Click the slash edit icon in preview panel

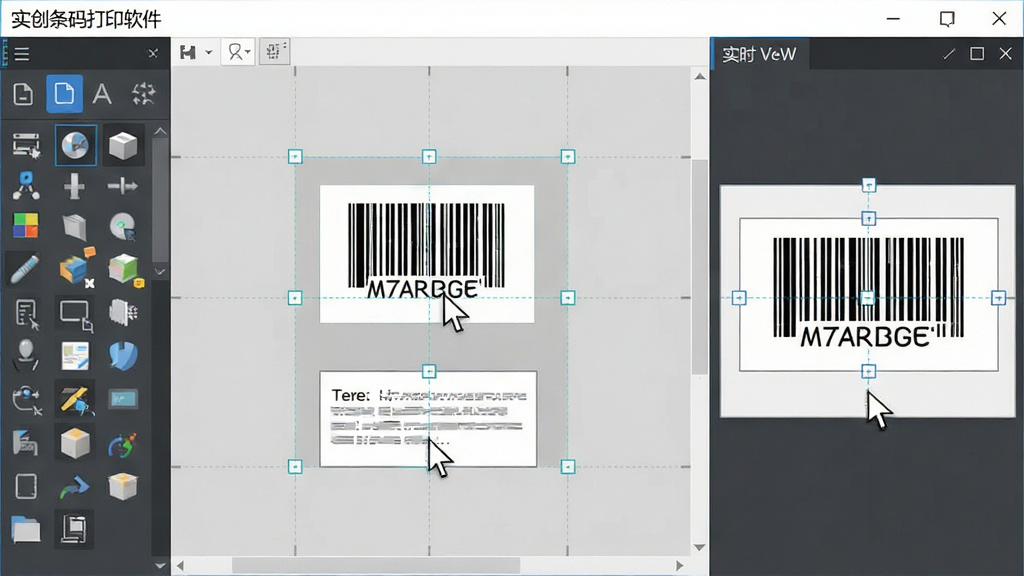click(949, 54)
